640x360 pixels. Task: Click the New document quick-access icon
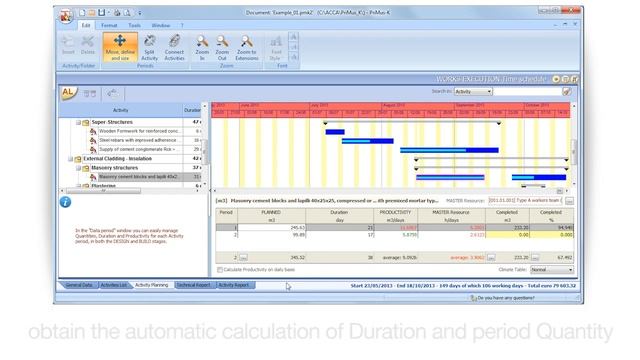coord(82,13)
